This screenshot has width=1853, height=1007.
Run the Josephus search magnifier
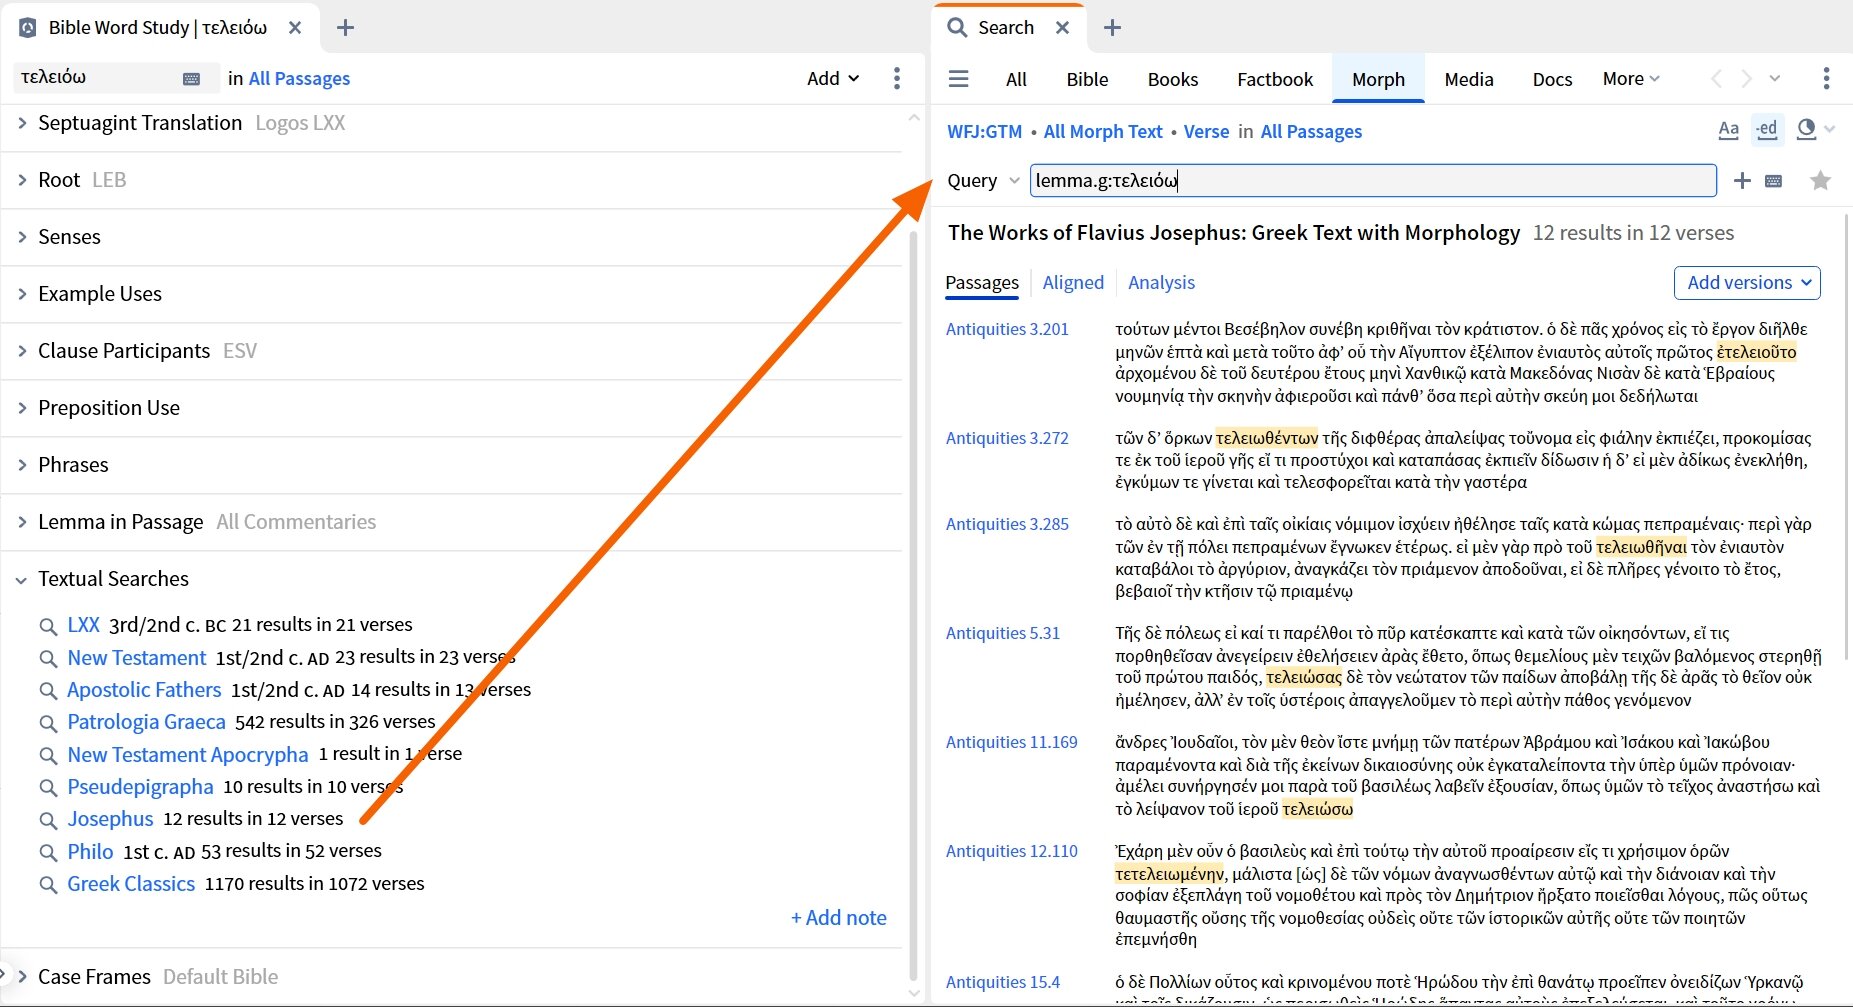(48, 820)
